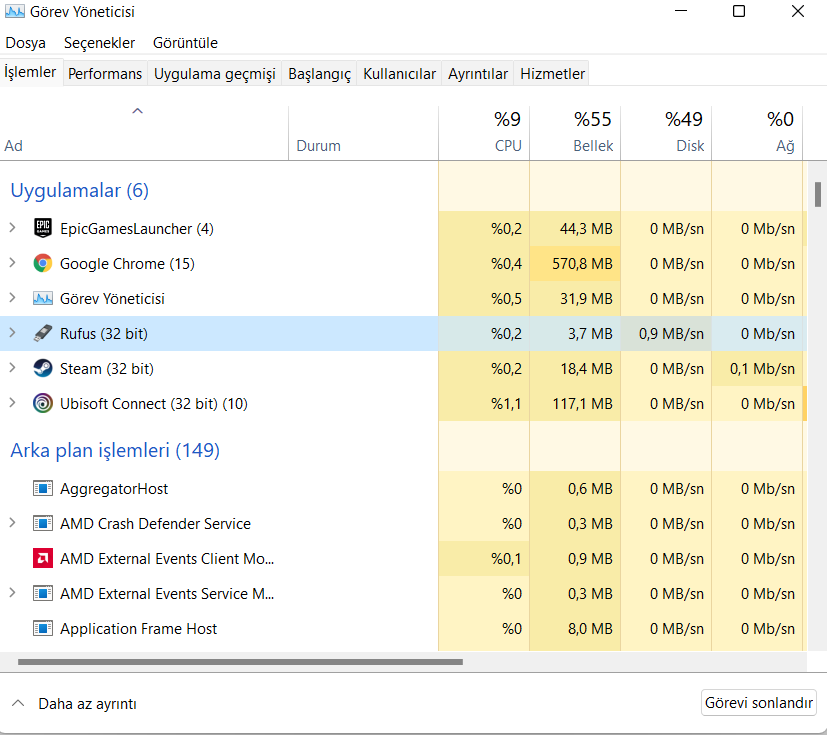Click the 8,0 MB memory cell

575,629
